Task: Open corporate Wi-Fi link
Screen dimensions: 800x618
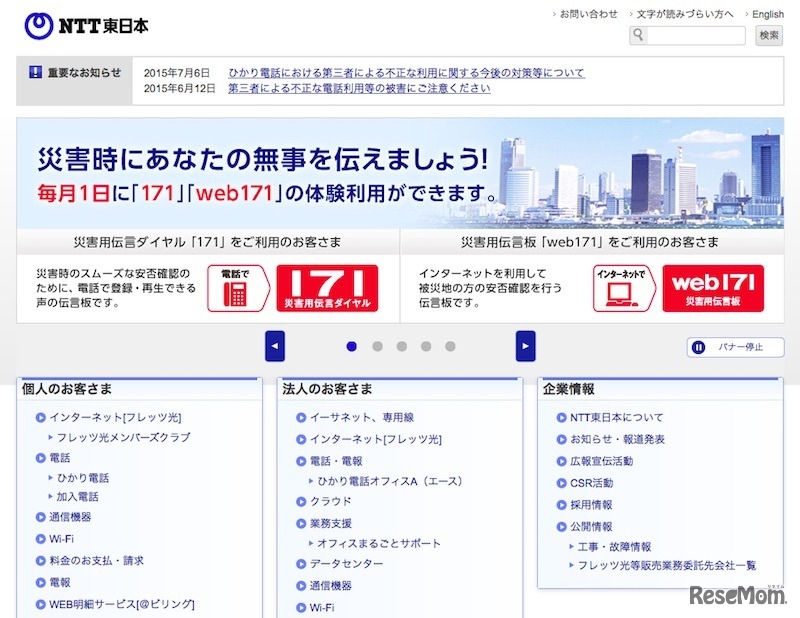Action: click(322, 608)
